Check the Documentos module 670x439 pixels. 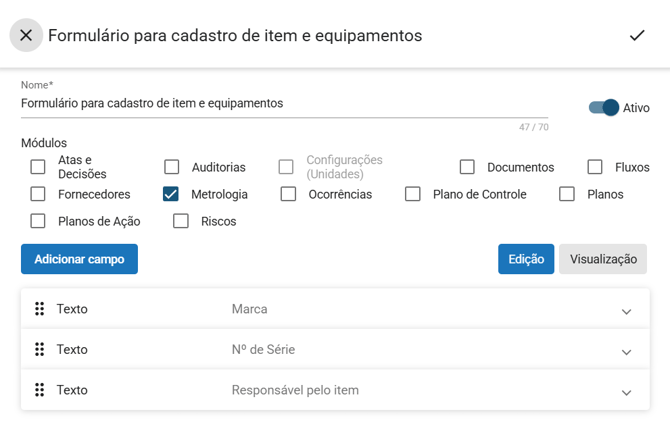coord(467,167)
